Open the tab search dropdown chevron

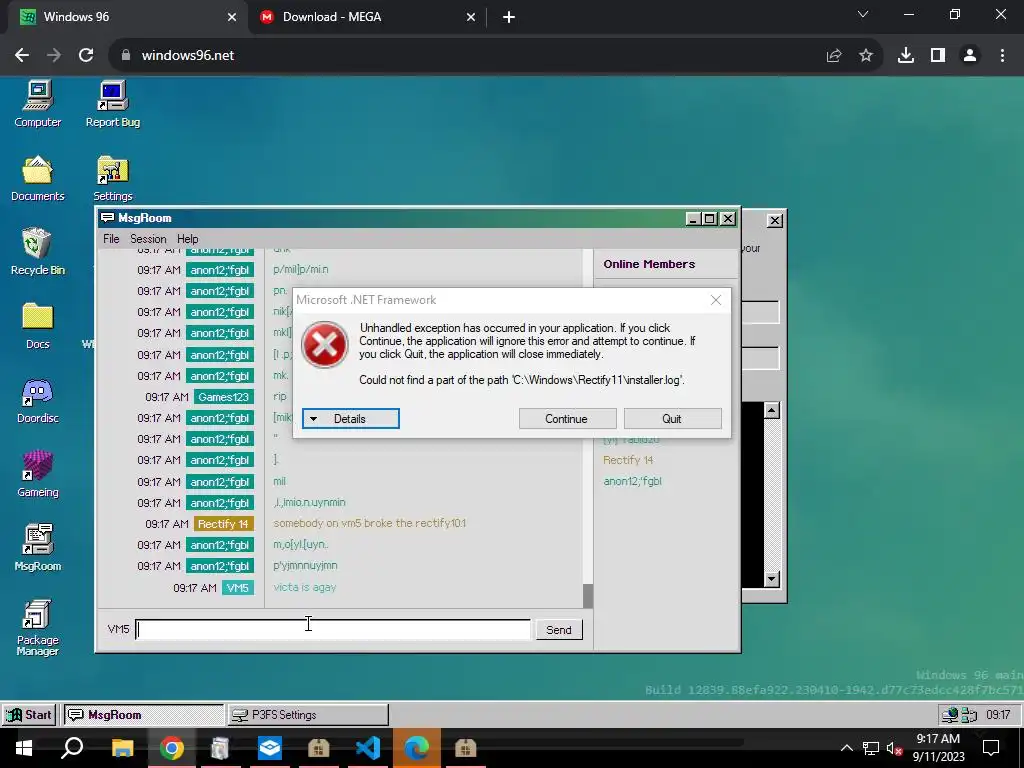[x=863, y=14]
